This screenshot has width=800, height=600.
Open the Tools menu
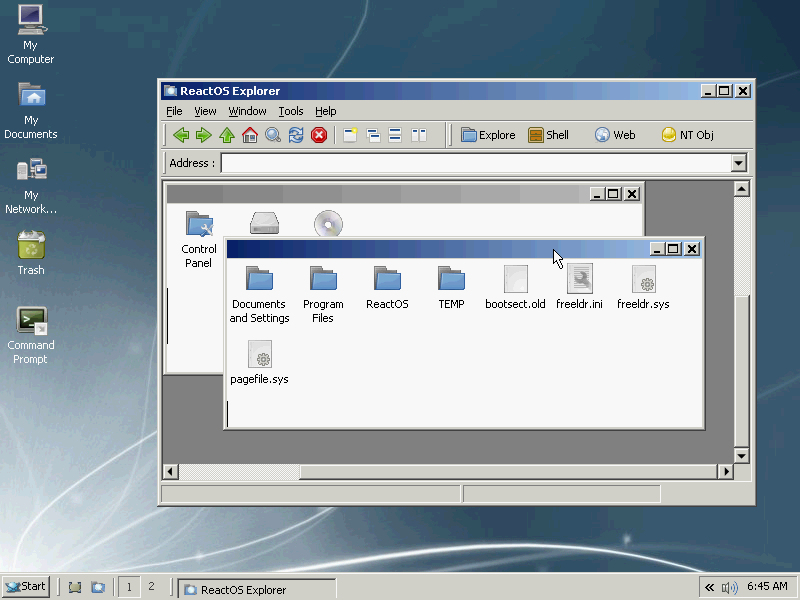(x=291, y=111)
